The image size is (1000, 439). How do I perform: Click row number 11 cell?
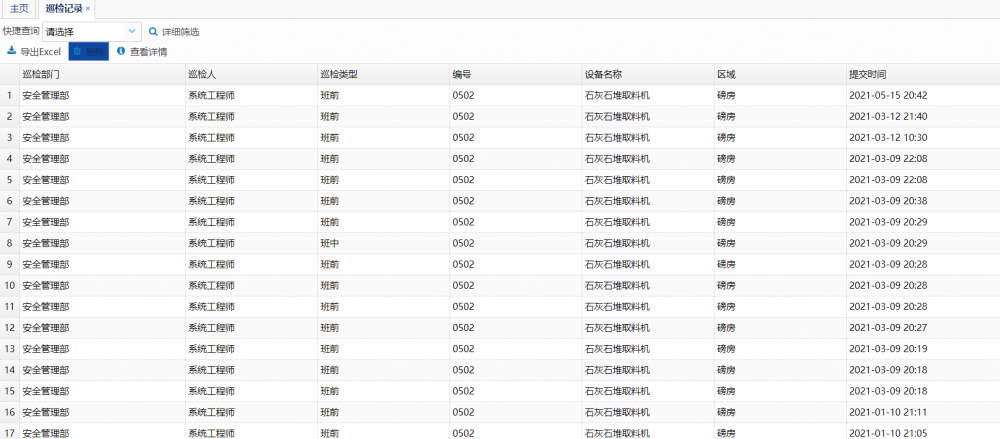point(10,306)
